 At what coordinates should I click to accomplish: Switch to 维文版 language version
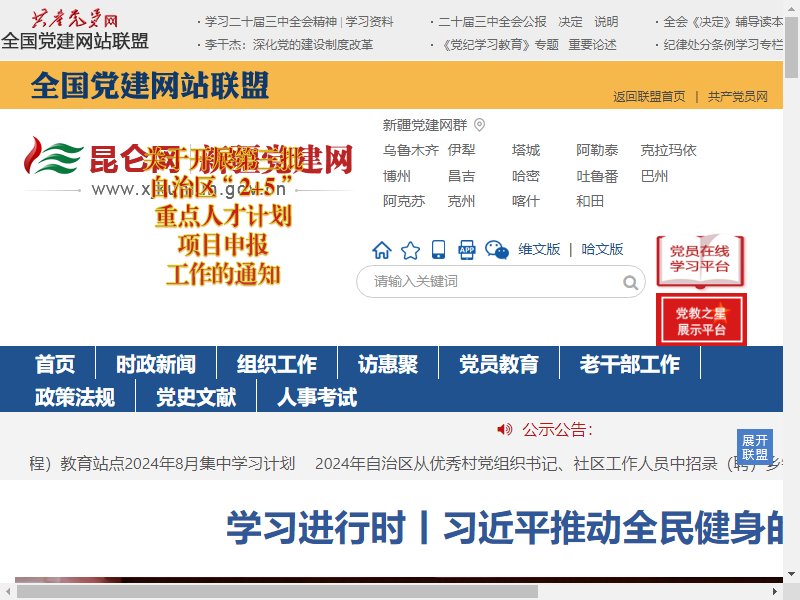[539, 249]
